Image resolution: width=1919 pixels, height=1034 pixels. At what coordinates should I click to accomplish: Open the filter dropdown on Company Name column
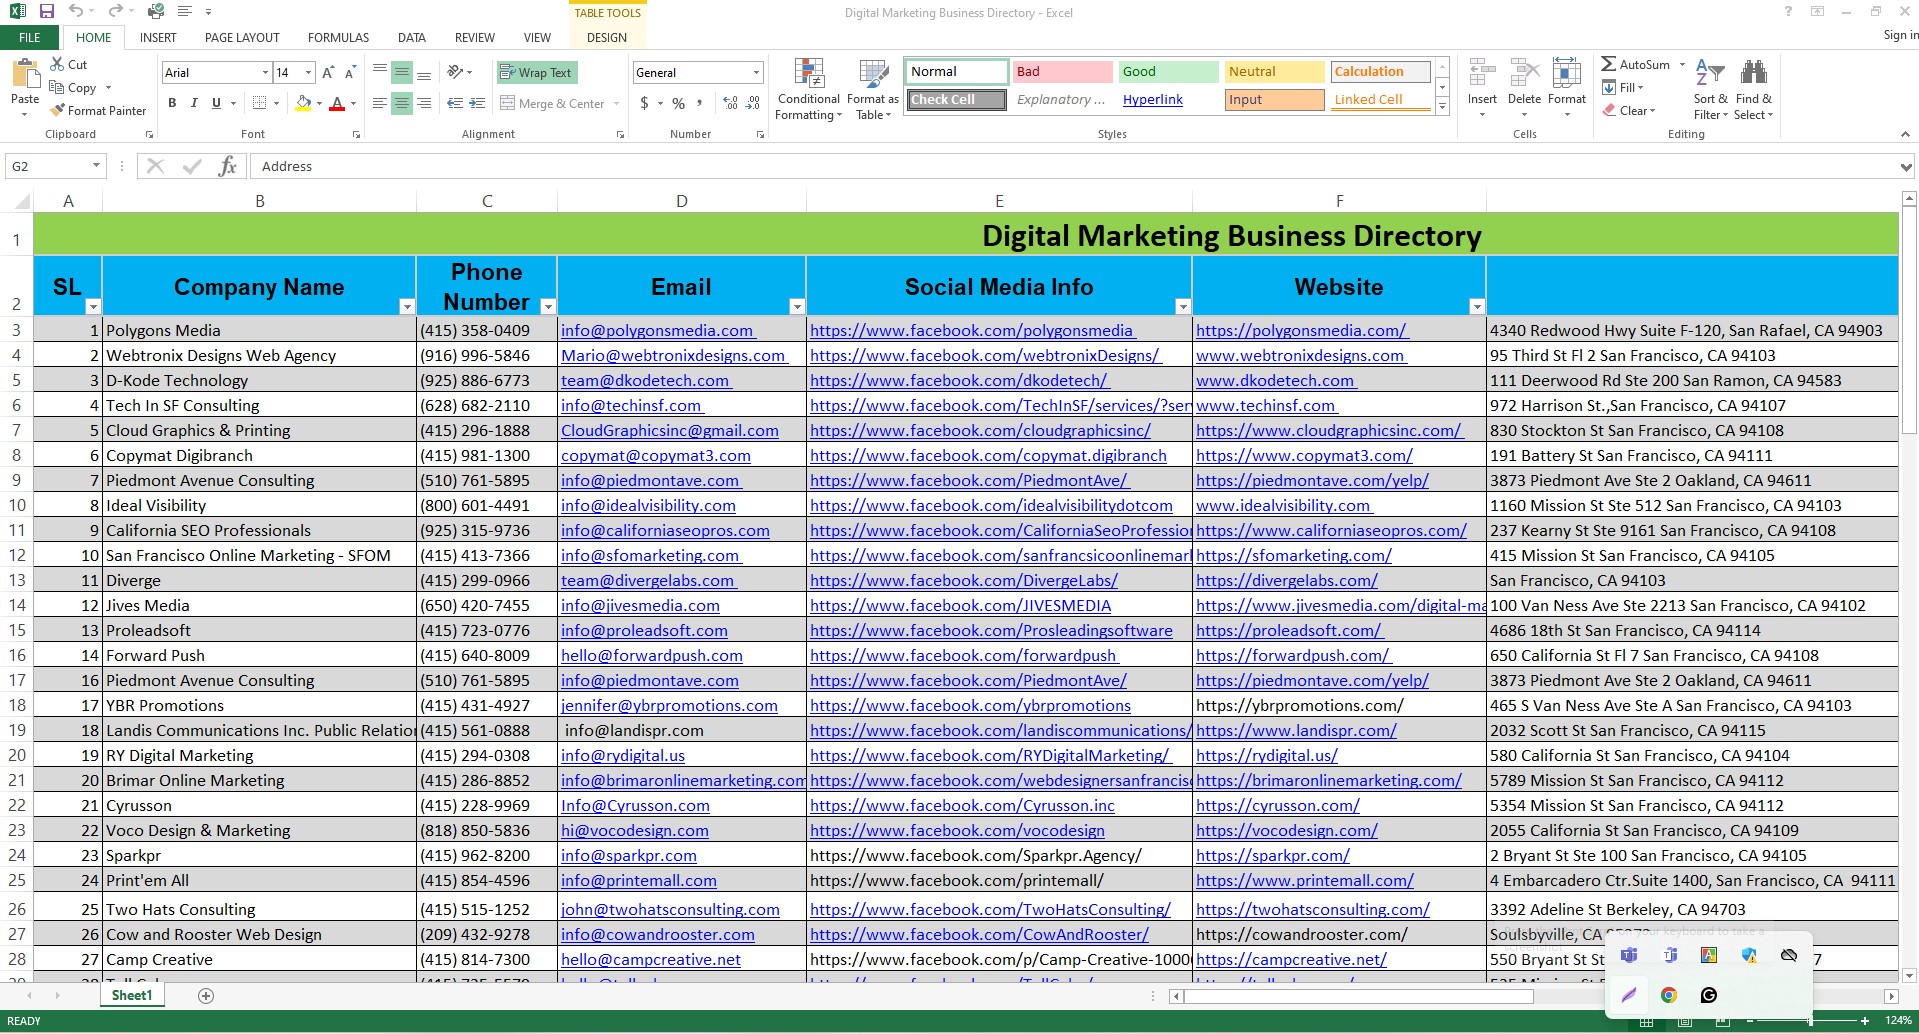[x=407, y=305]
